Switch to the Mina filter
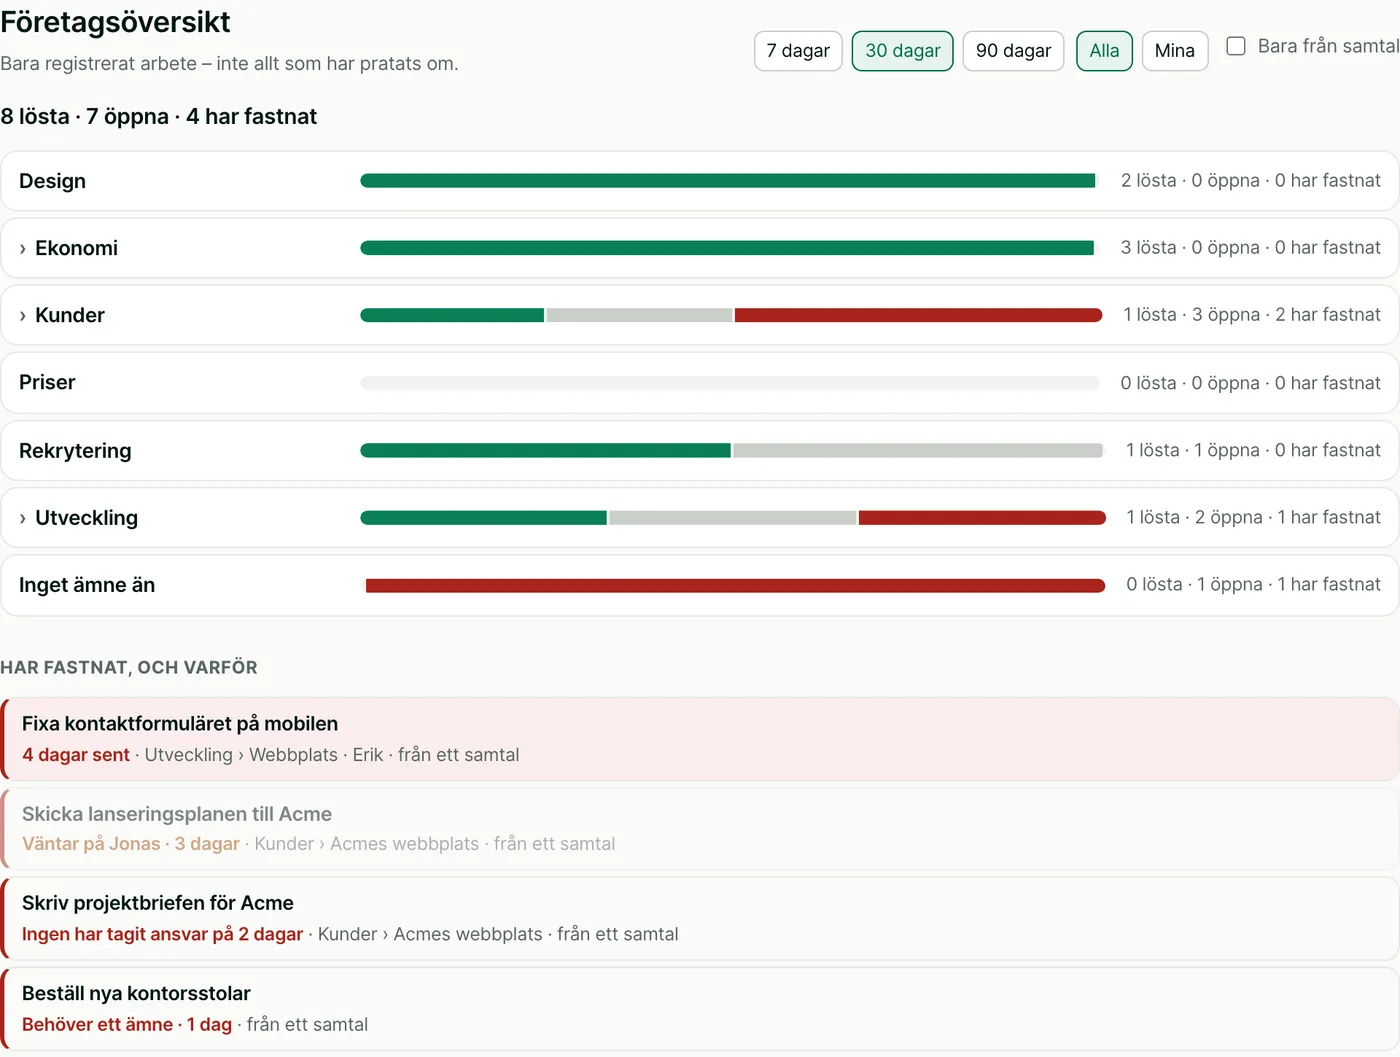1400x1057 pixels. (x=1174, y=51)
